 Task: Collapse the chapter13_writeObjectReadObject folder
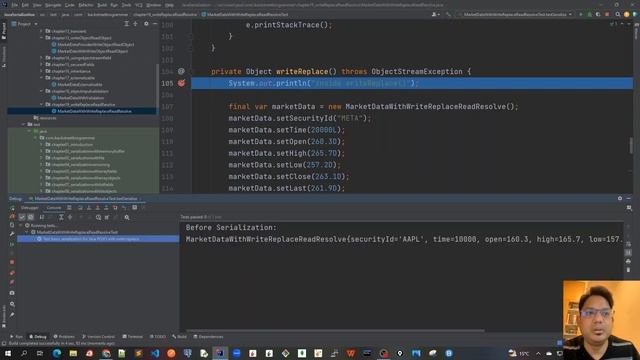click(42, 38)
